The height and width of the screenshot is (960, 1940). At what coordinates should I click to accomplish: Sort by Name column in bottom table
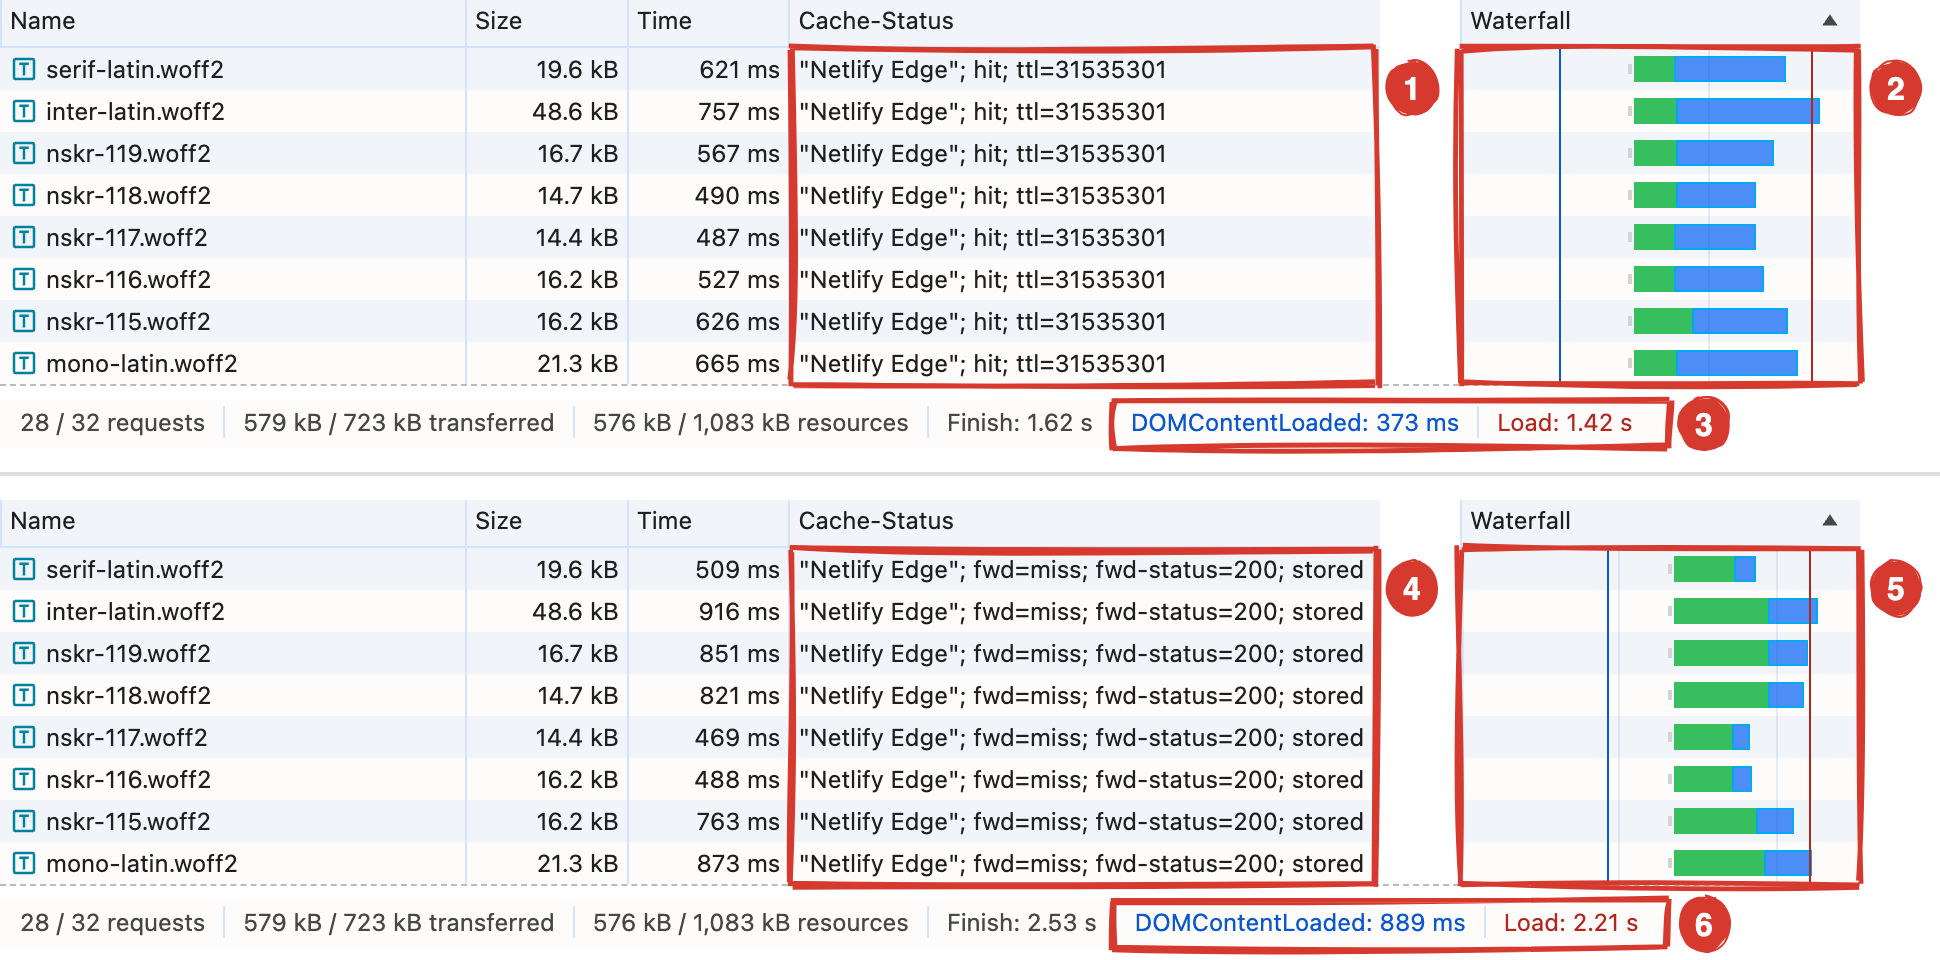click(x=233, y=522)
